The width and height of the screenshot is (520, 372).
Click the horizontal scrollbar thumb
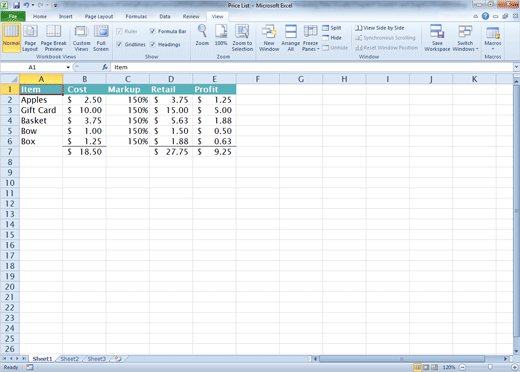click(402, 359)
